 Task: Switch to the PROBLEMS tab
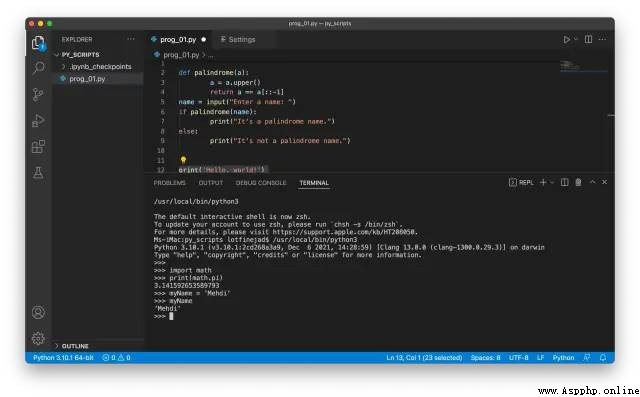tap(169, 183)
